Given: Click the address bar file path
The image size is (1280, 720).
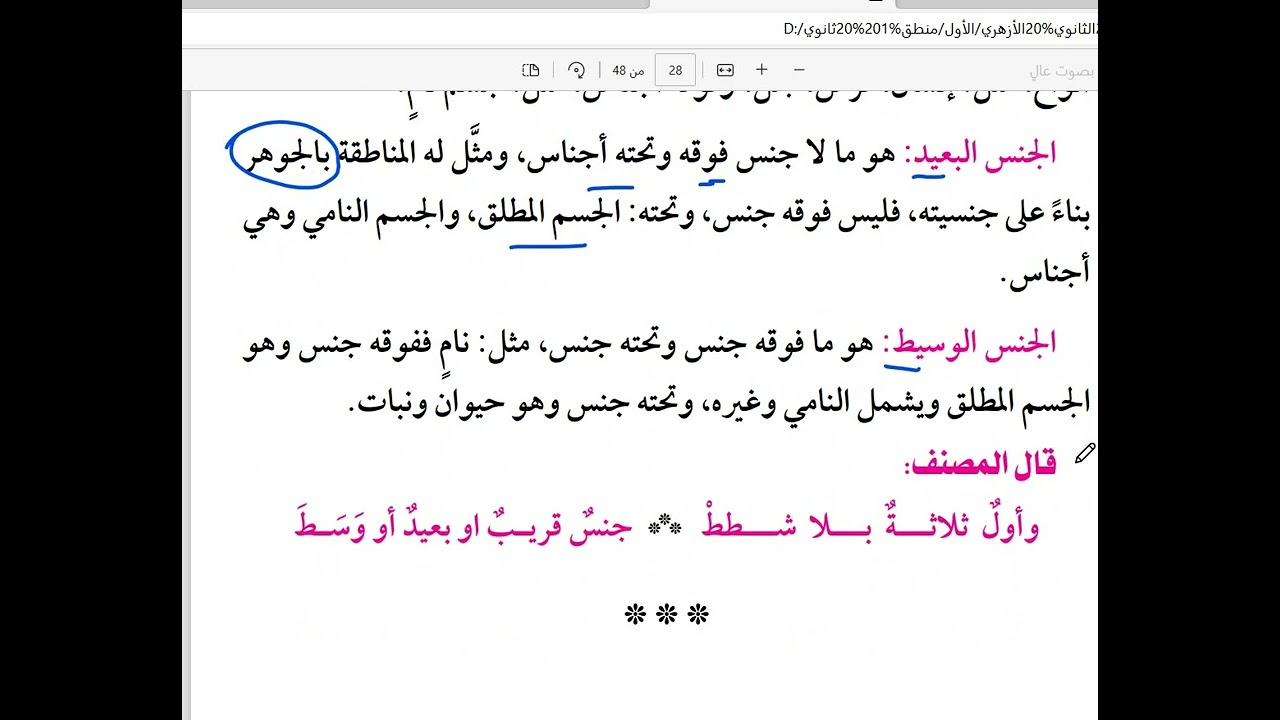Looking at the screenshot, I should 940,29.
